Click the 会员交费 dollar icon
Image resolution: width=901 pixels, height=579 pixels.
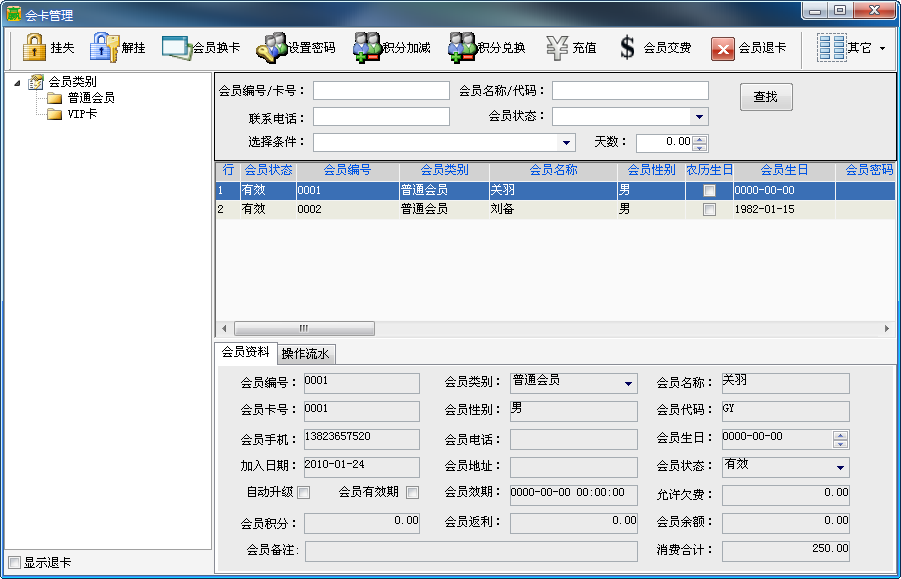tap(627, 47)
